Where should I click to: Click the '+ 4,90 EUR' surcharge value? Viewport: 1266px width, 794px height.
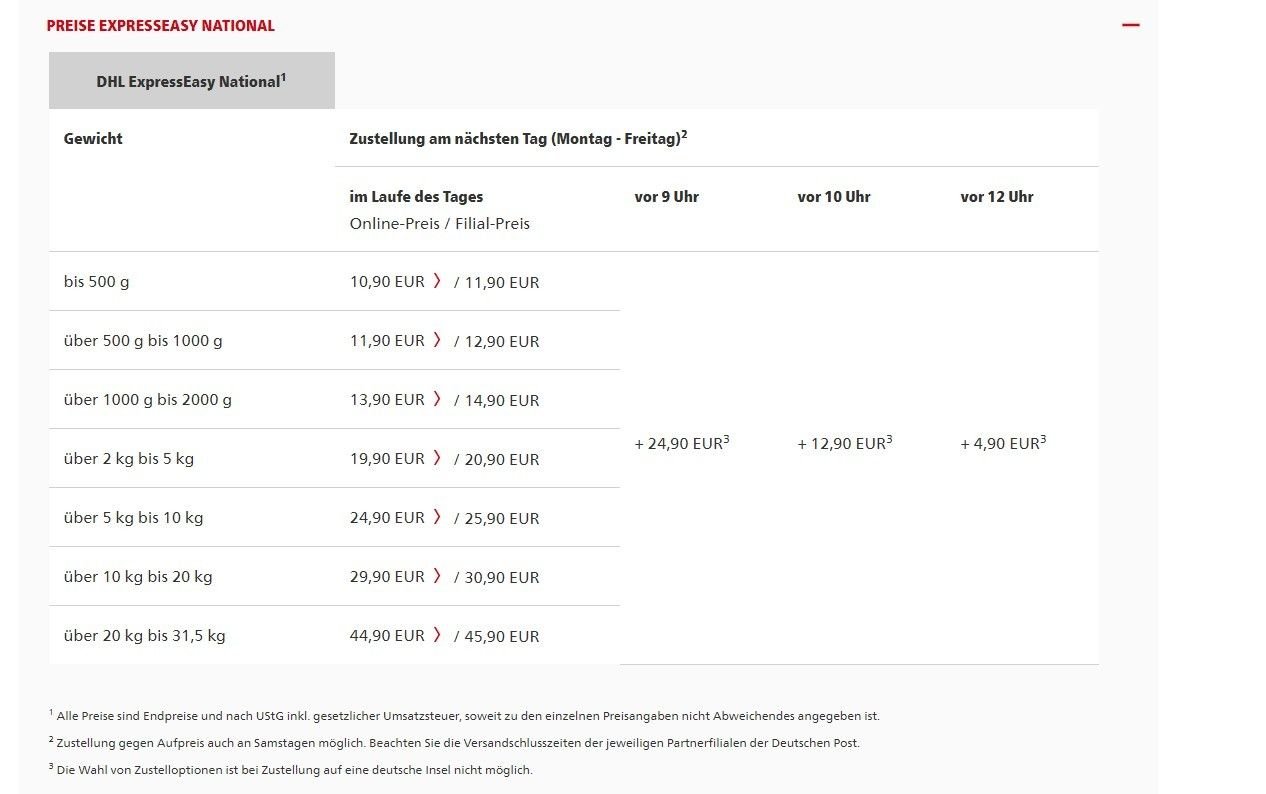pyautogui.click(x=1003, y=443)
